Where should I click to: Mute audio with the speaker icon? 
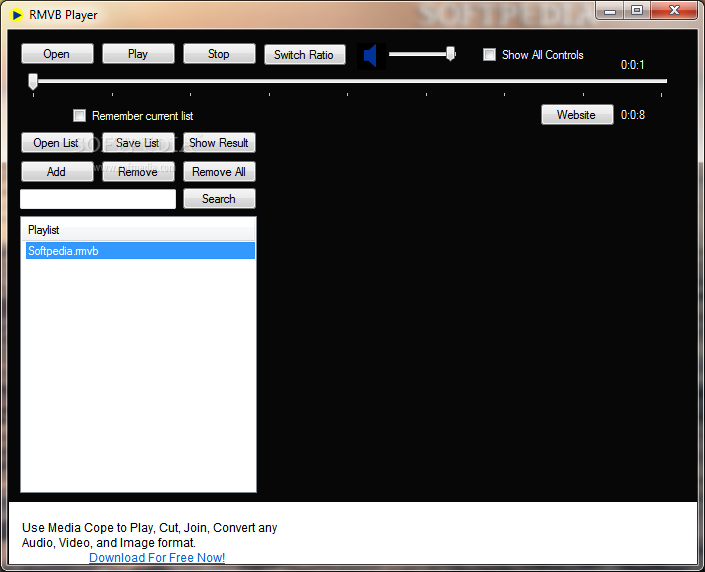pos(371,56)
